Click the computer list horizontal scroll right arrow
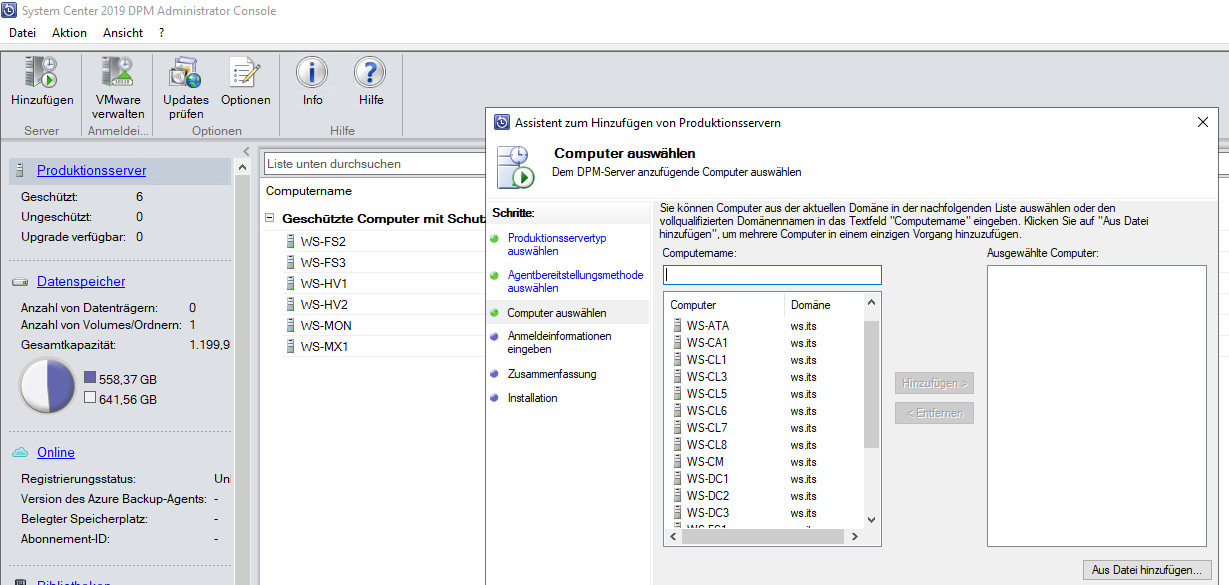This screenshot has height=585, width=1229. [854, 537]
